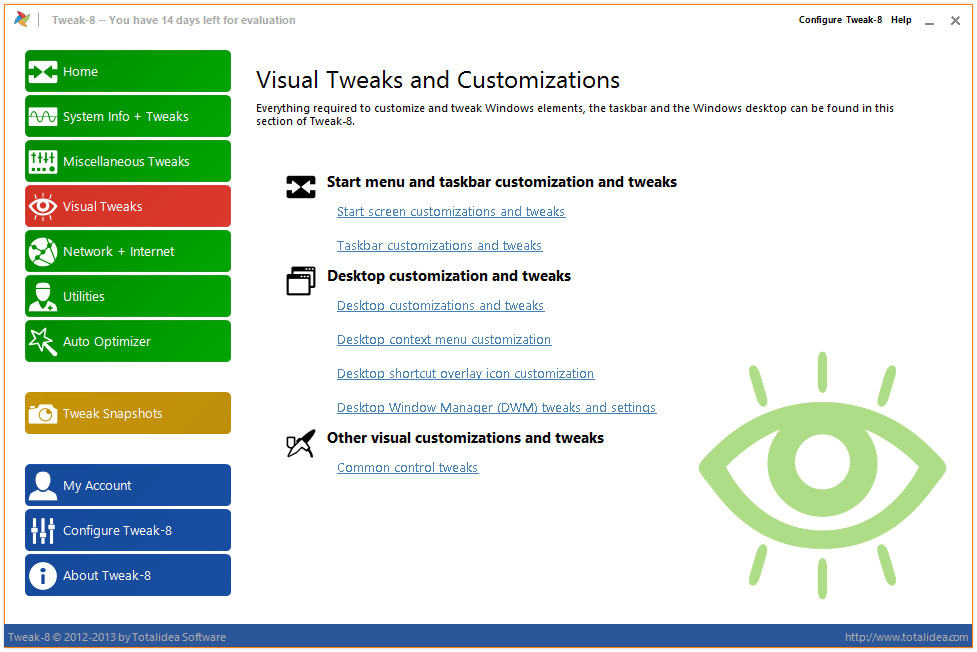Minimize the Tweak-8 window
The image size is (977, 652).
[930, 21]
